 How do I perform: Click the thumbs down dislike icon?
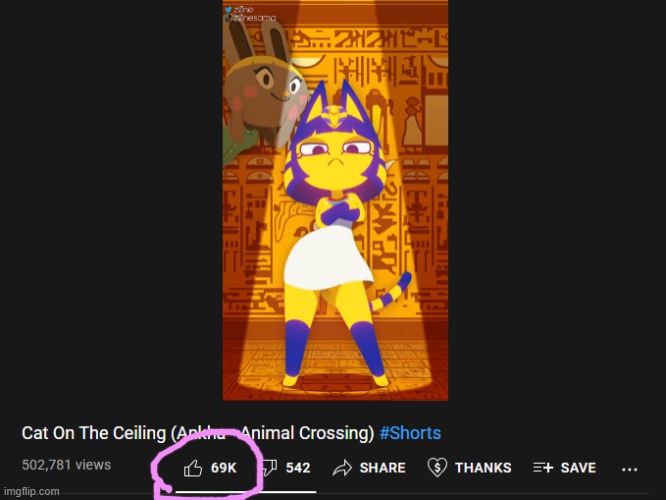tap(269, 468)
